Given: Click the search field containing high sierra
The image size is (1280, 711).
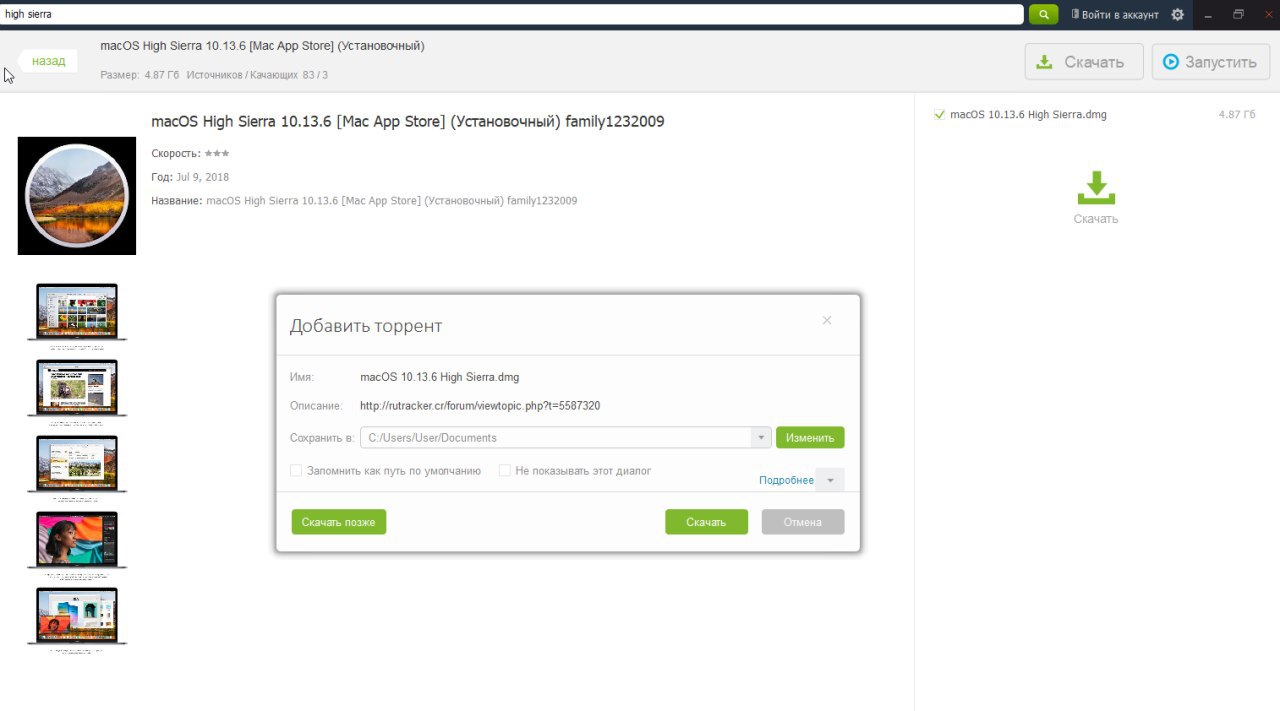Looking at the screenshot, I should [512, 14].
